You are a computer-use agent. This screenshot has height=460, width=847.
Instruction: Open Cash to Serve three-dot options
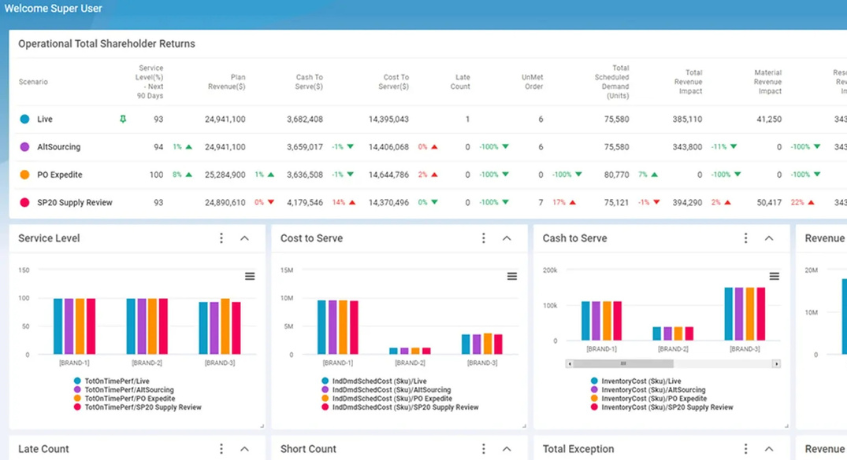(x=746, y=239)
